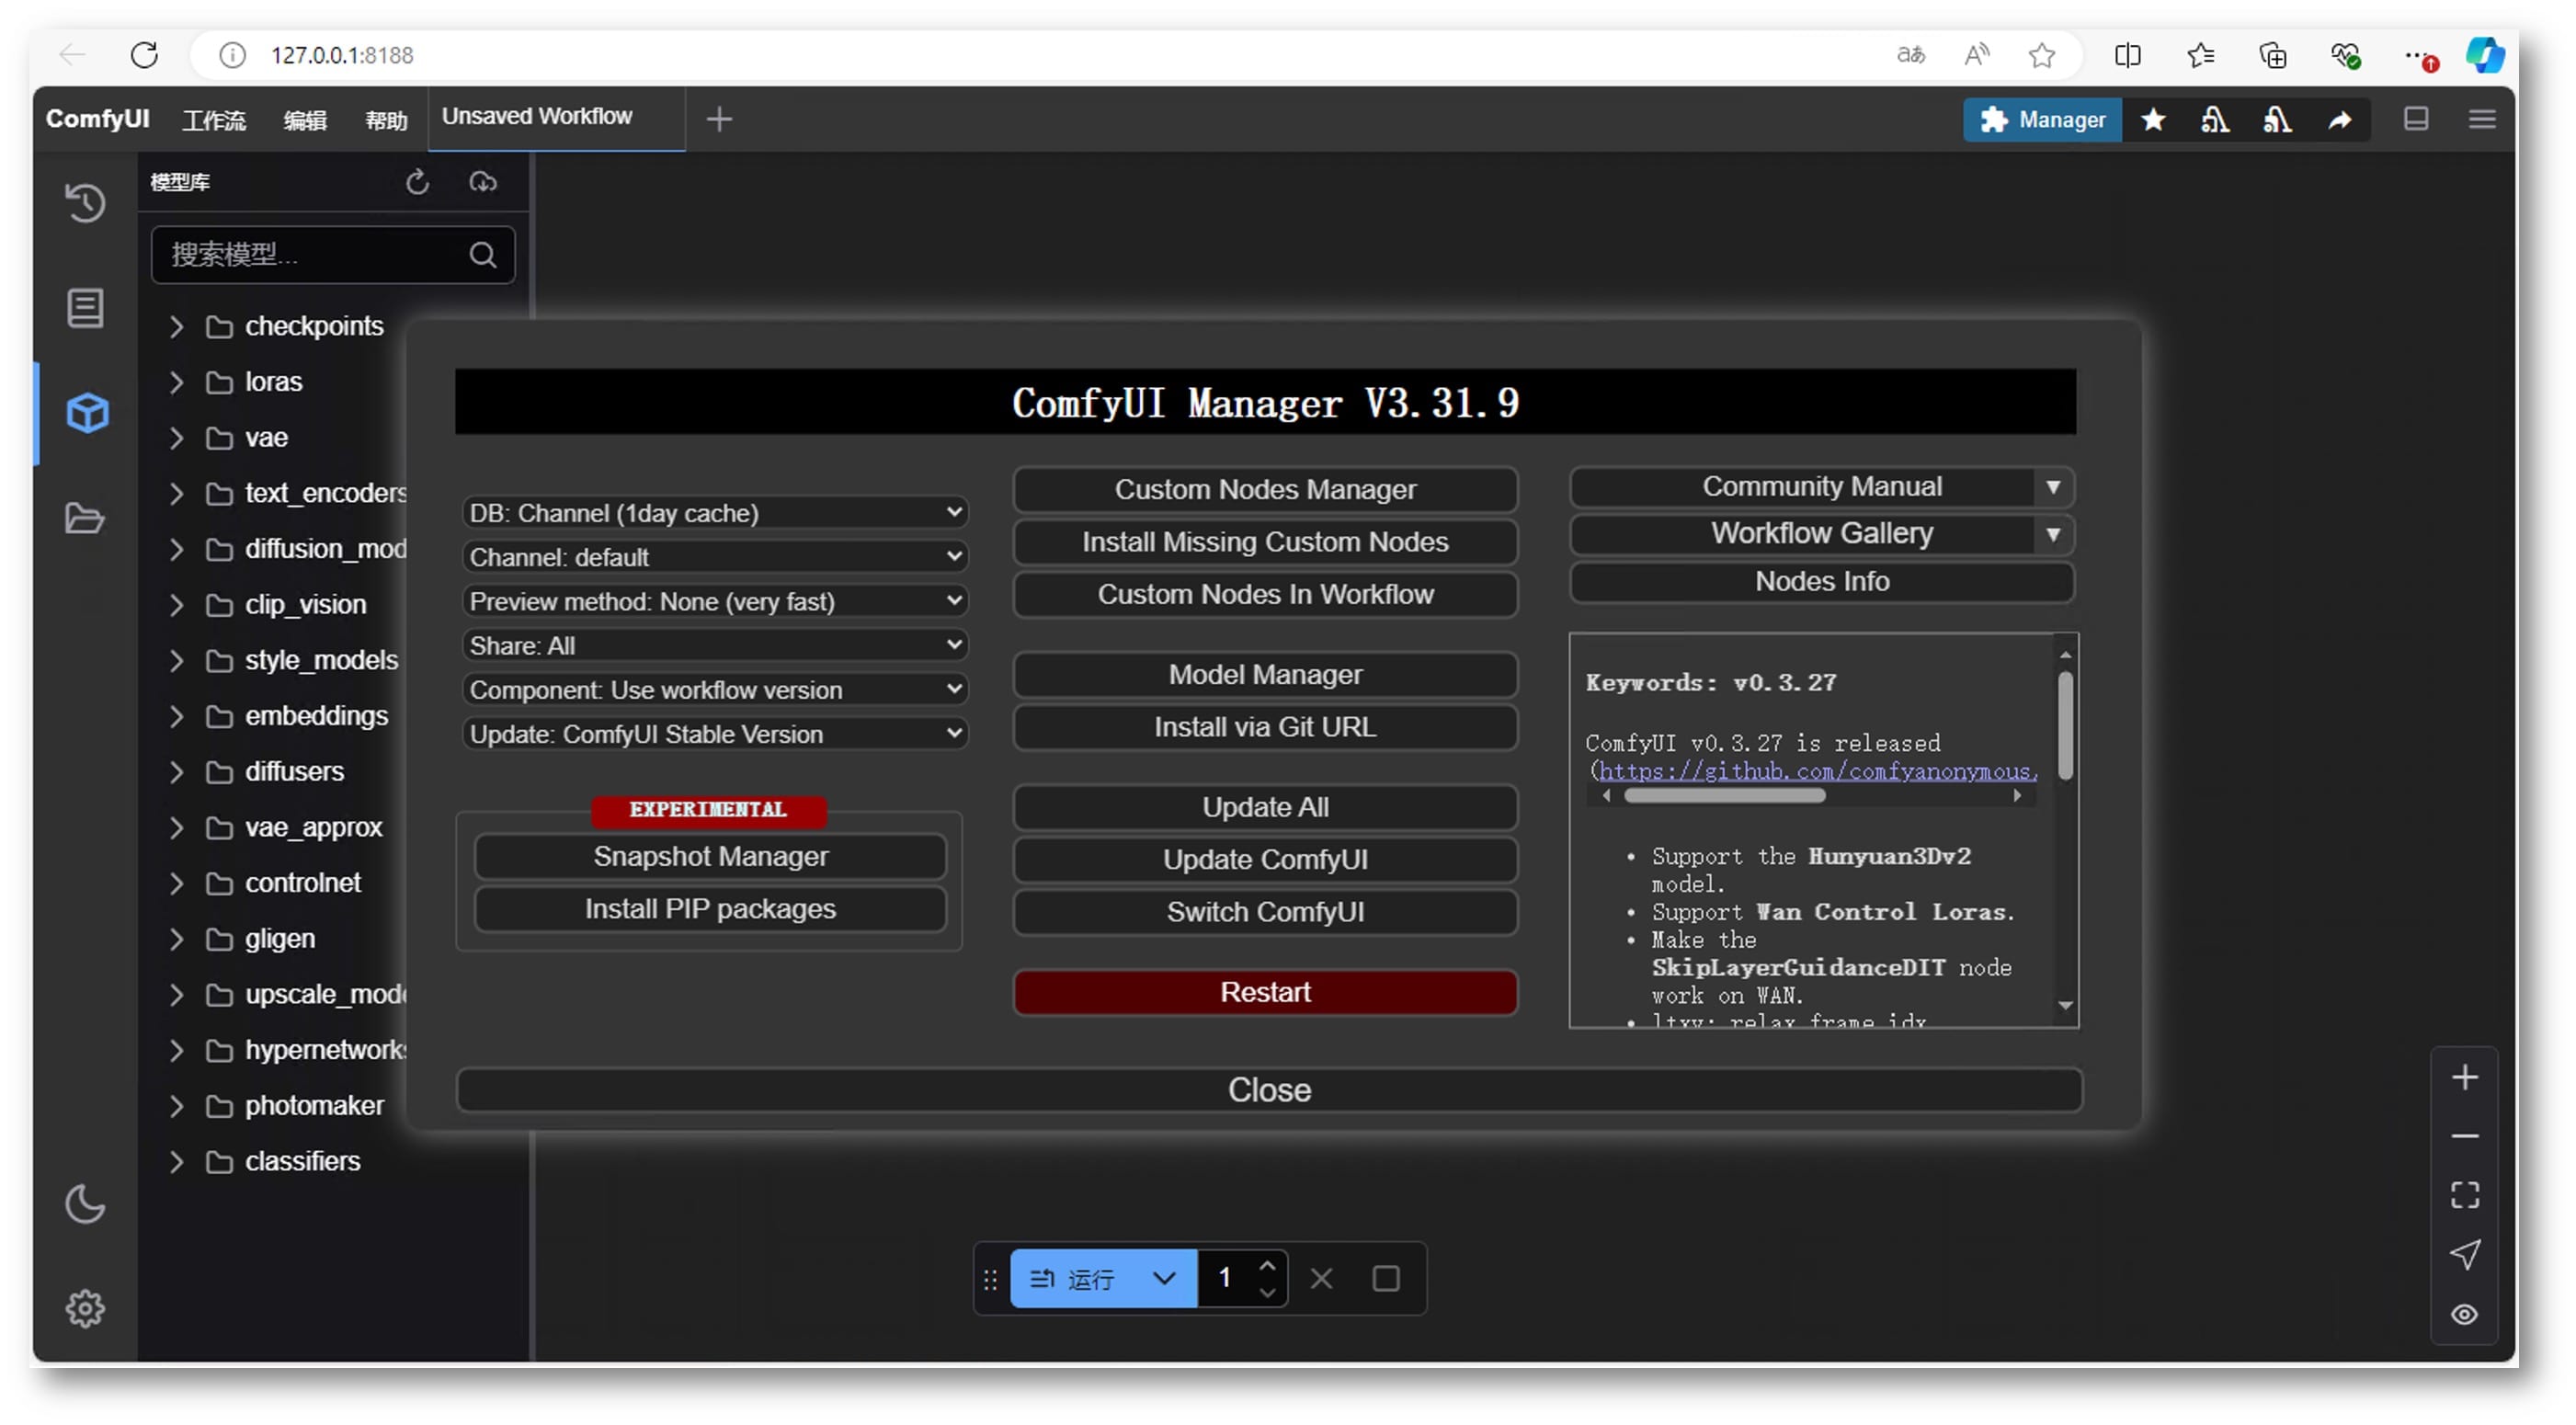
Task: Grab the run toolbar drag handle
Action: (990, 1279)
